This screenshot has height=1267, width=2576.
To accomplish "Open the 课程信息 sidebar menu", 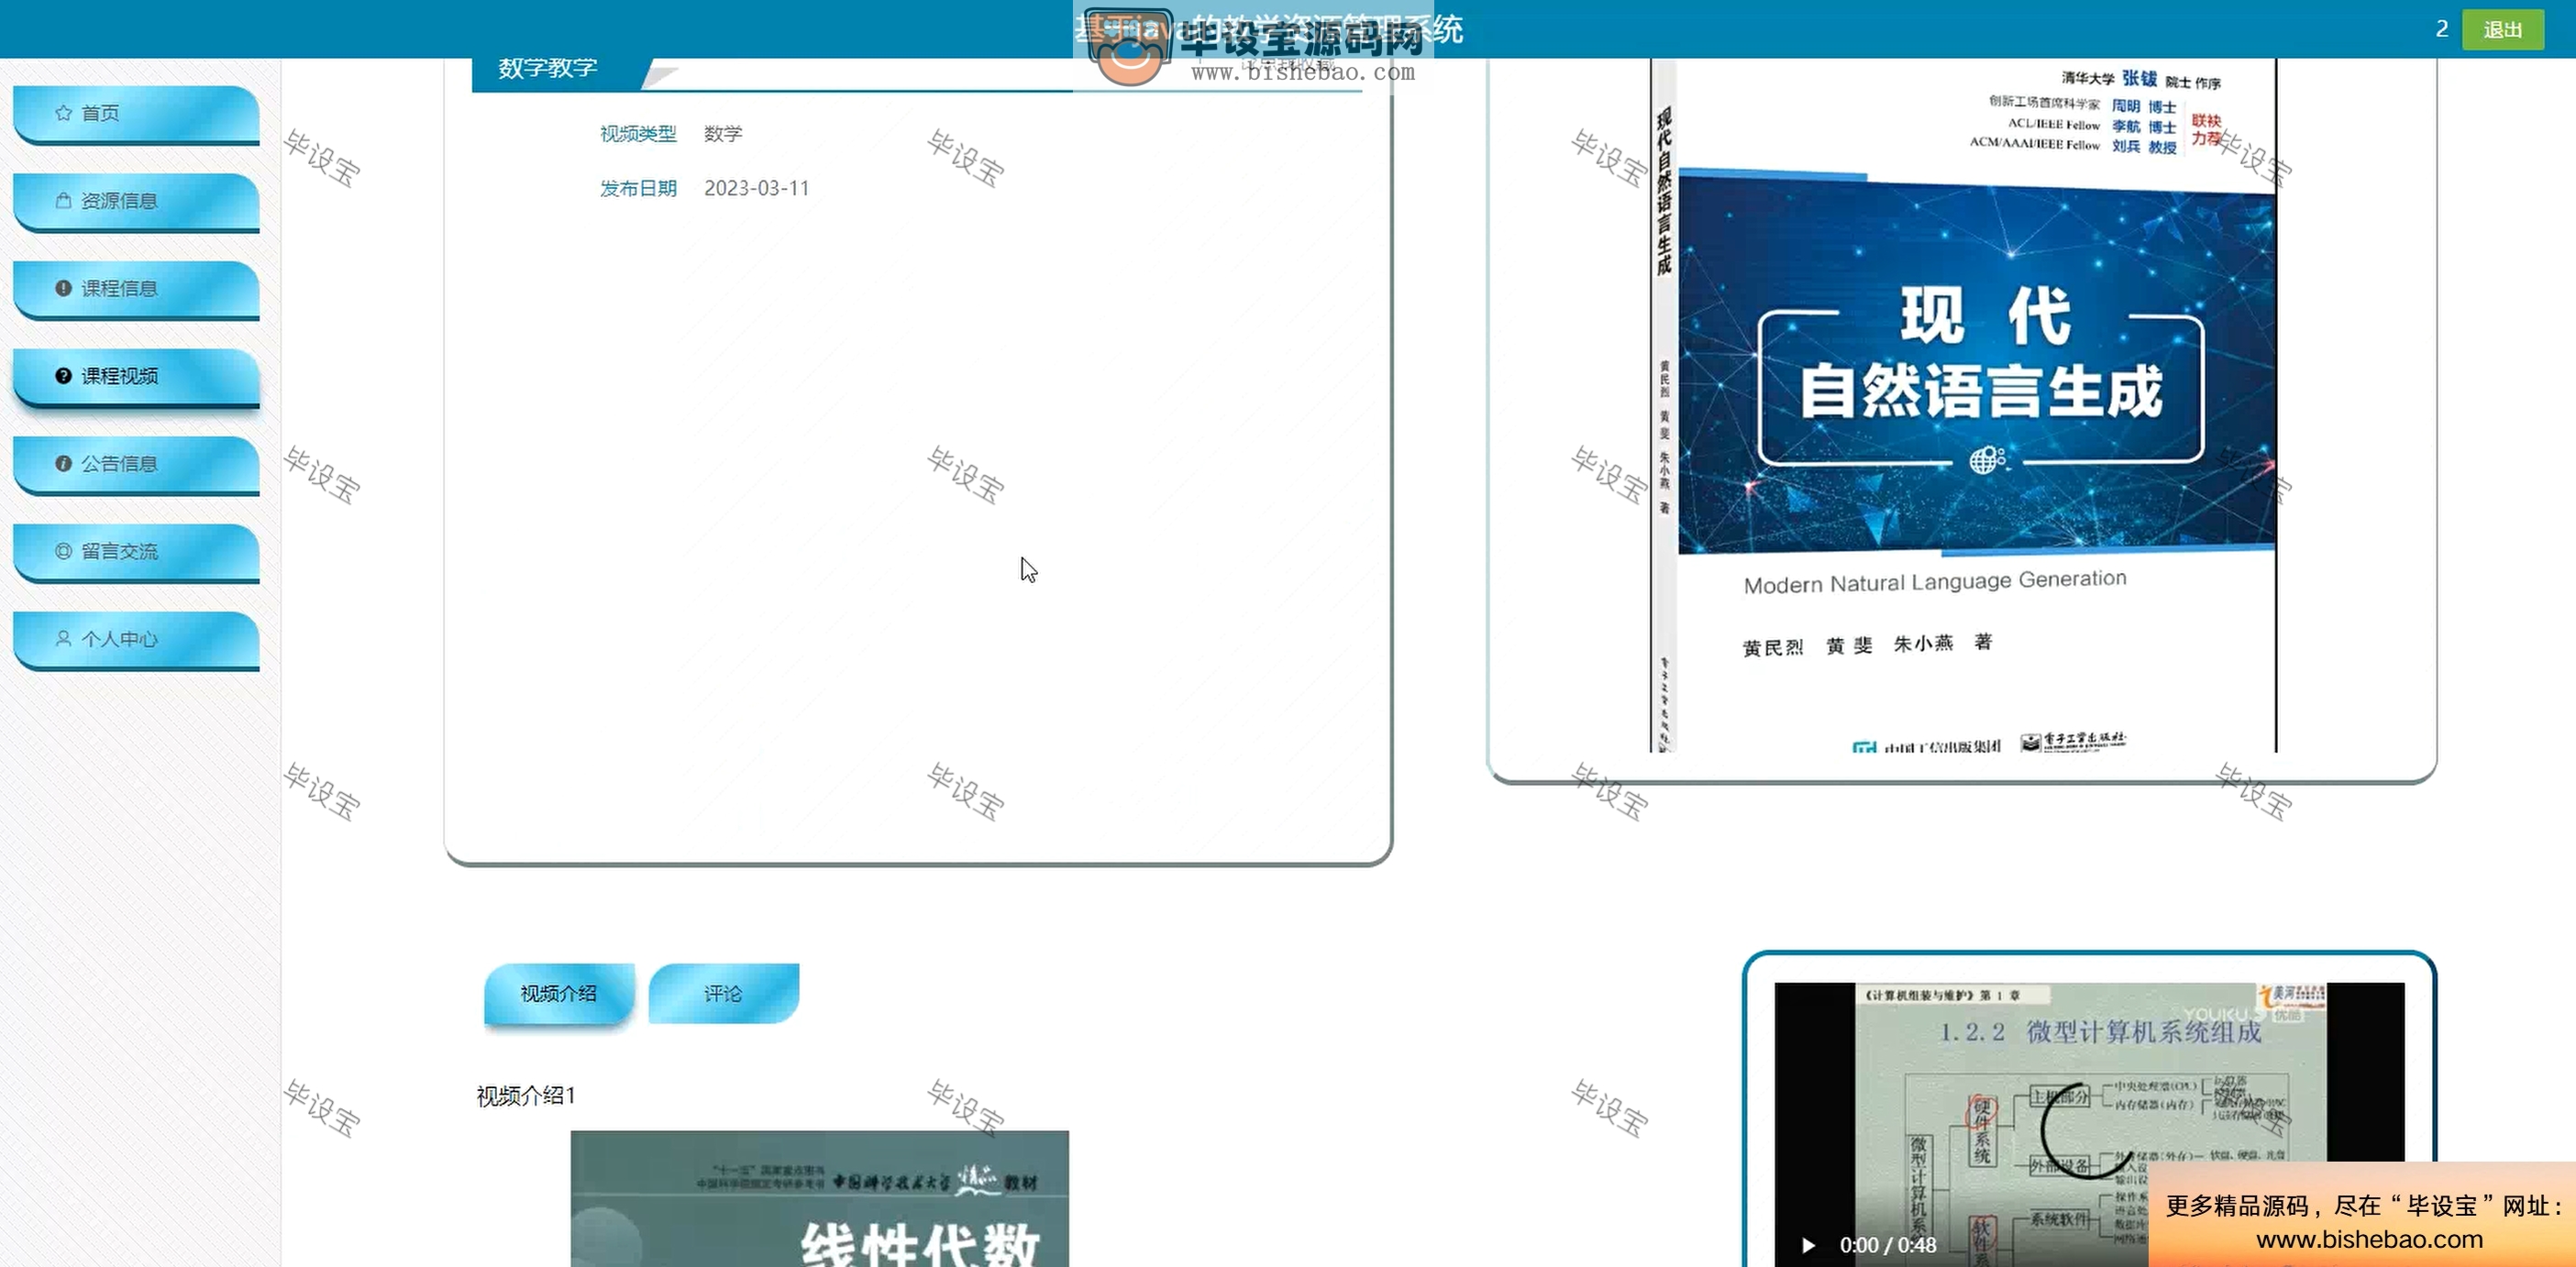I will (137, 289).
